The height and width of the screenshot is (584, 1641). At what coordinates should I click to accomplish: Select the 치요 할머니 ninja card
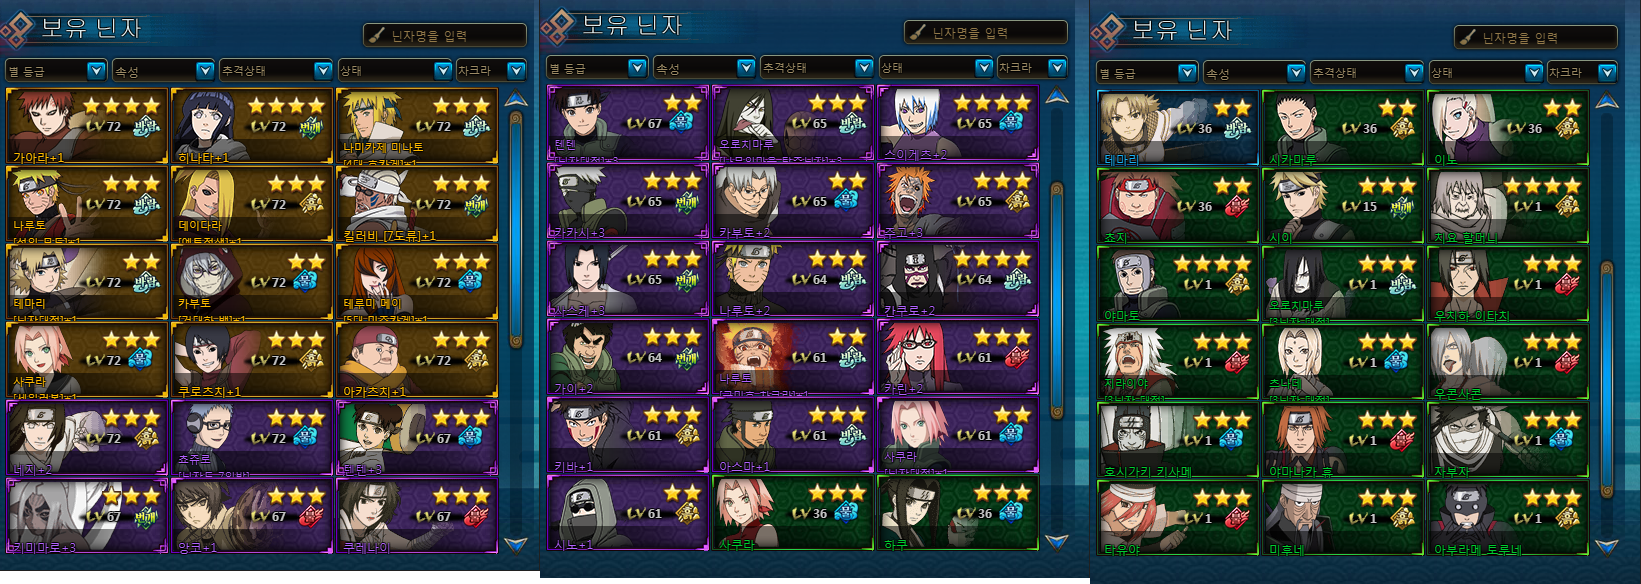(x=1508, y=207)
